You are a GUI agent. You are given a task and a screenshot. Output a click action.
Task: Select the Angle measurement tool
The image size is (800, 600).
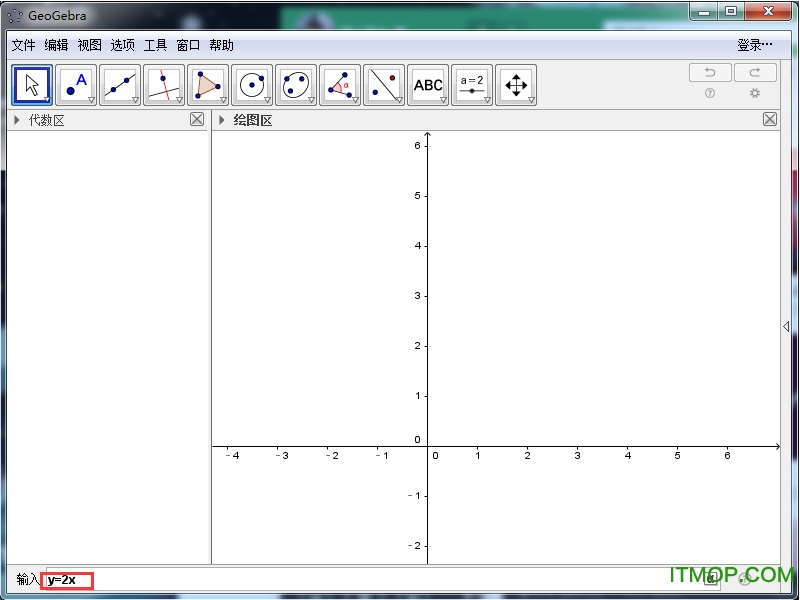pyautogui.click(x=340, y=84)
